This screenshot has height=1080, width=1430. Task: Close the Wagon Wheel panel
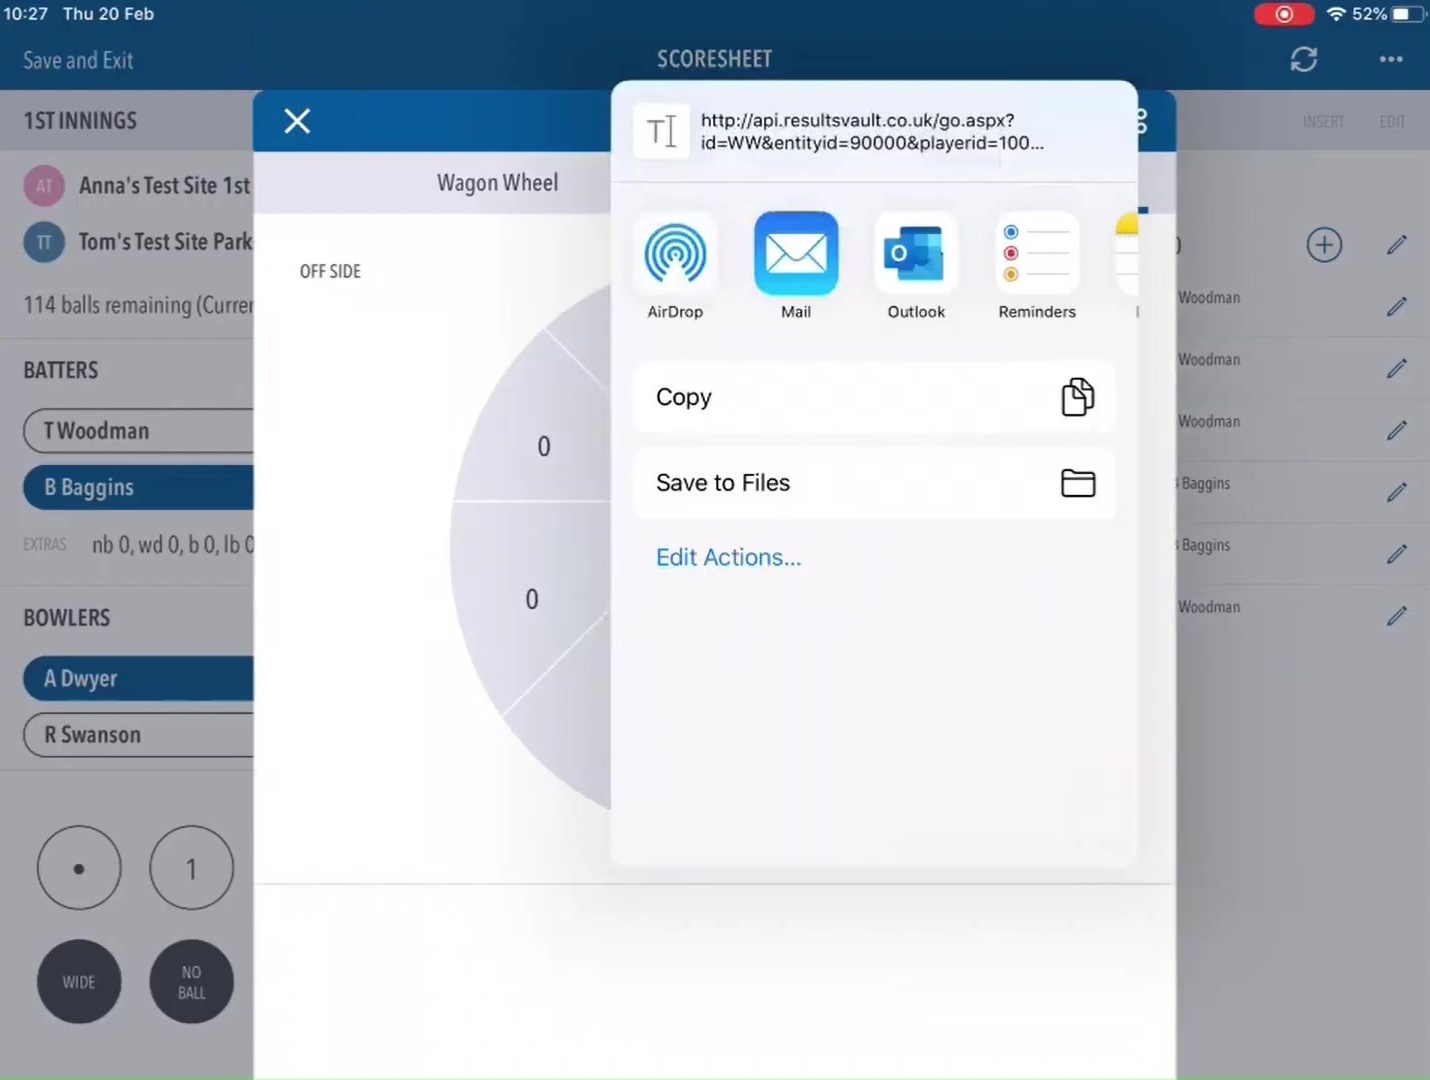pyautogui.click(x=297, y=121)
